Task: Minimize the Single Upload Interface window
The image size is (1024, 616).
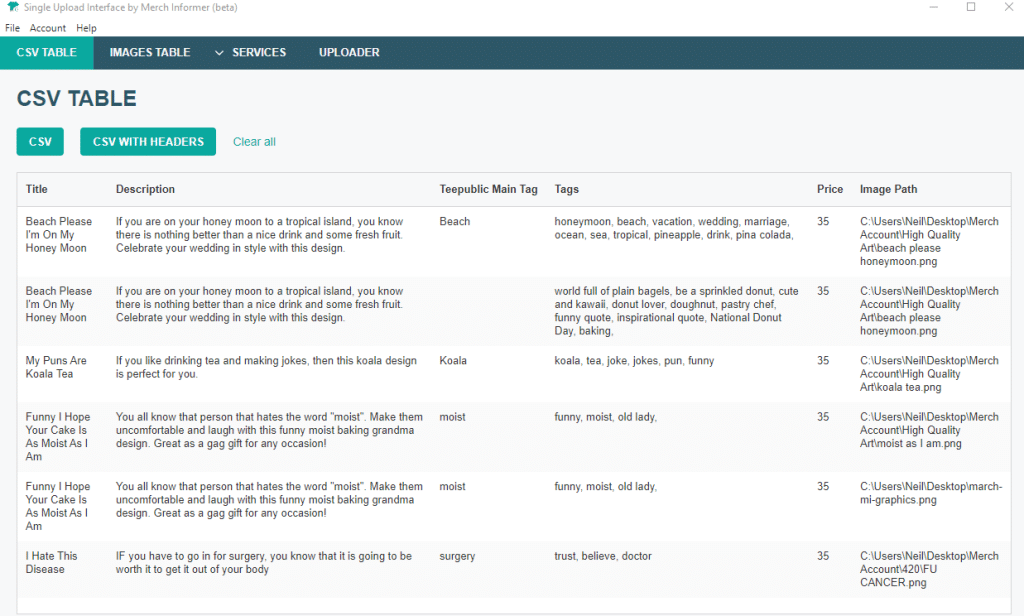Action: (x=934, y=7)
